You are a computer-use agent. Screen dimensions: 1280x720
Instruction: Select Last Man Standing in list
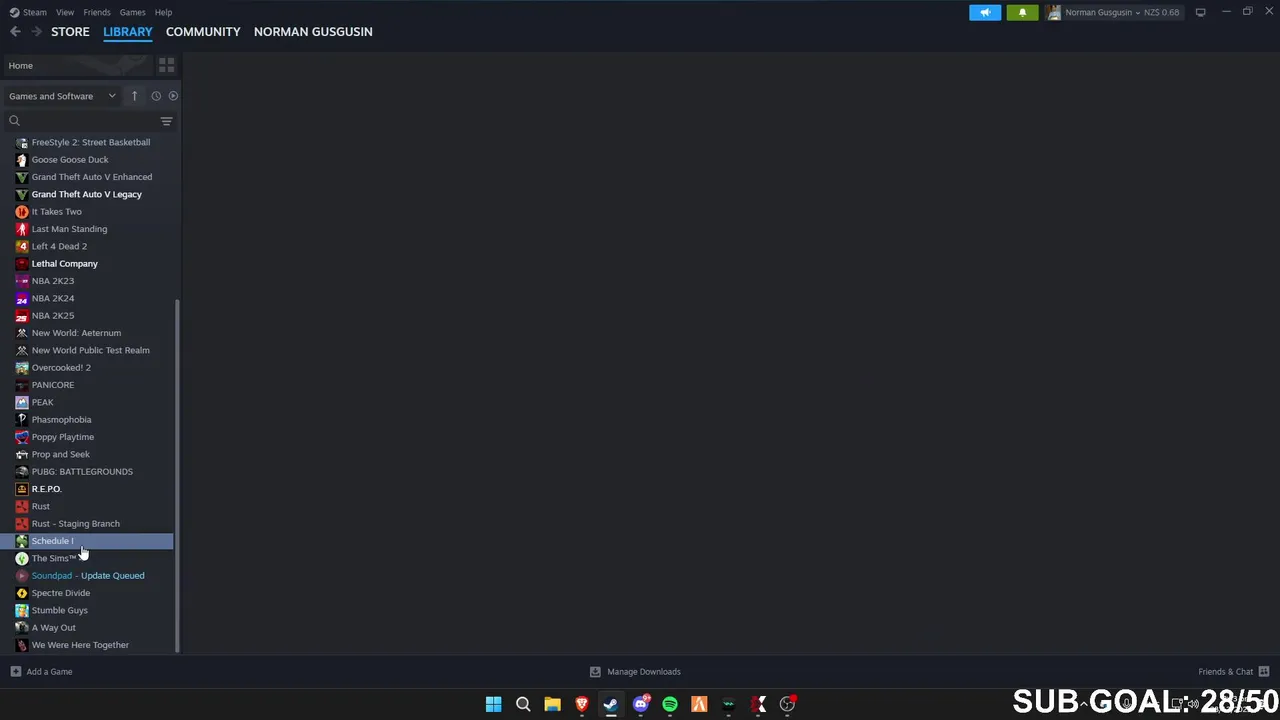coord(69,229)
